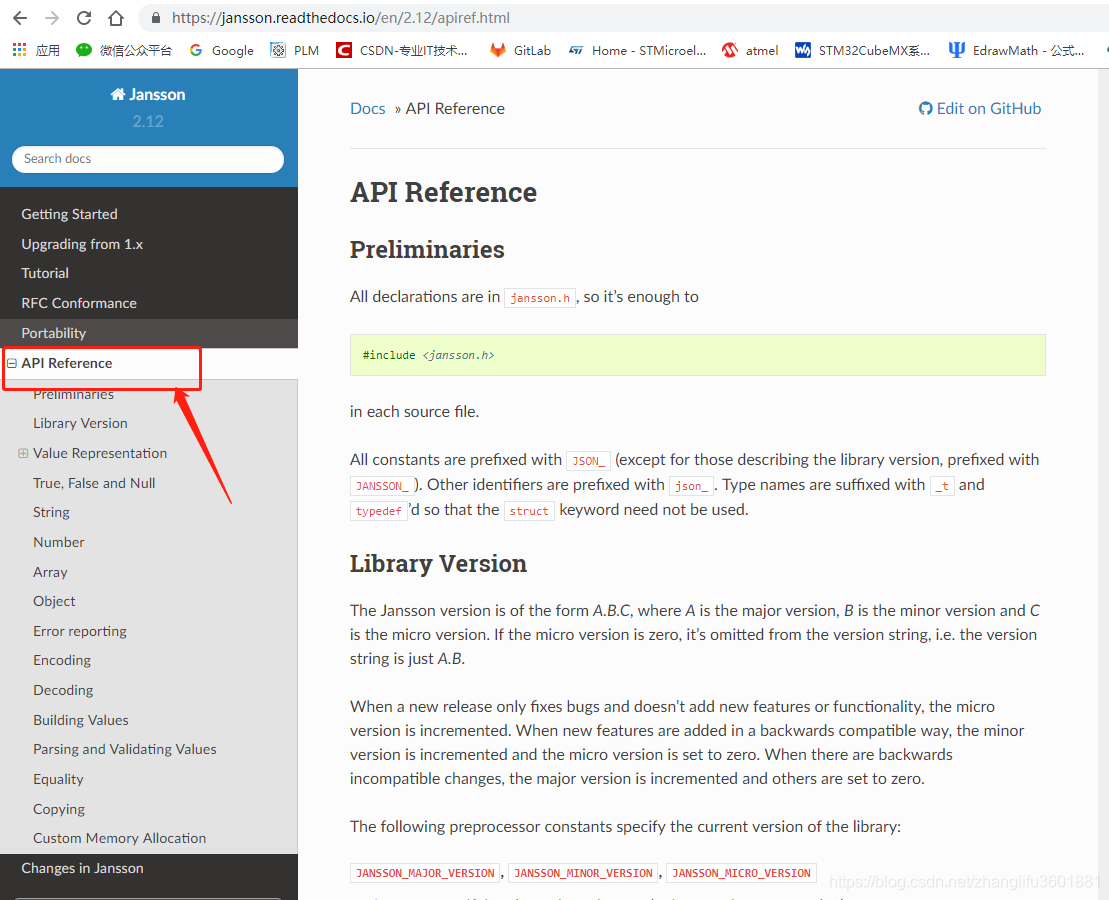Open the WeChat platform bookmark
This screenshot has width=1109, height=900.
point(124,50)
